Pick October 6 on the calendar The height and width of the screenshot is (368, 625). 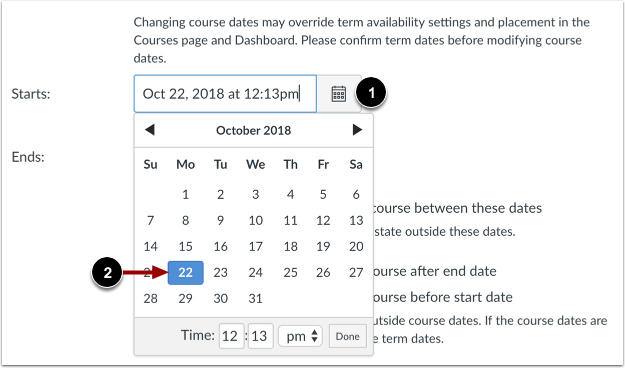(356, 195)
